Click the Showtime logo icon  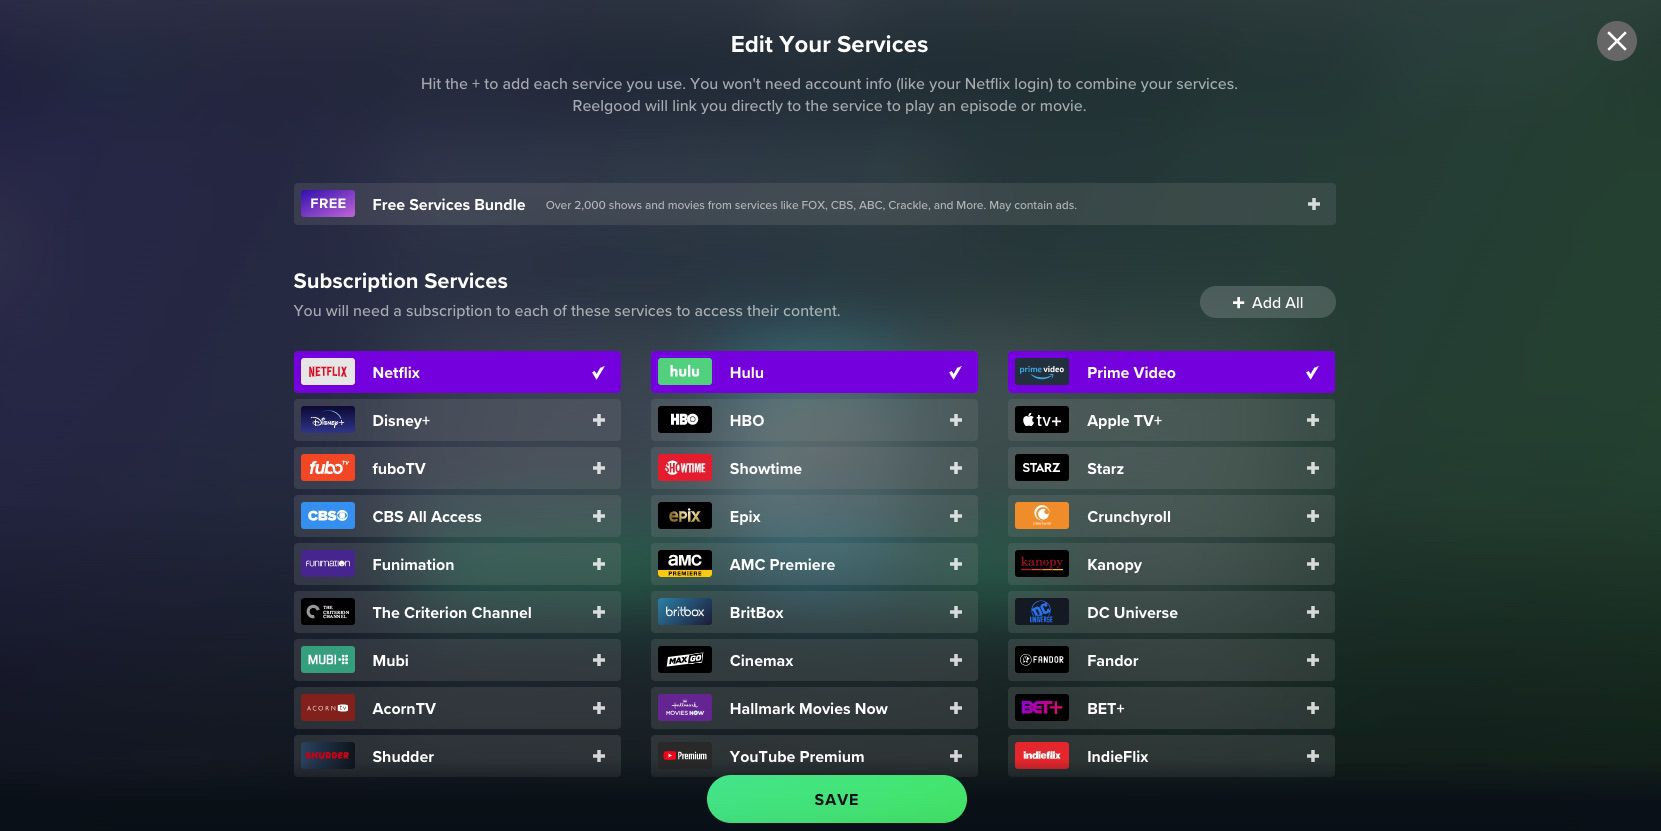coord(685,468)
